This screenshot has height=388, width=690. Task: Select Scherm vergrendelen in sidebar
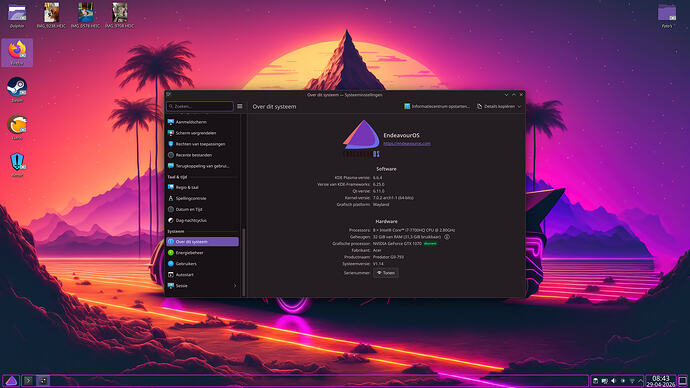pyautogui.click(x=202, y=133)
